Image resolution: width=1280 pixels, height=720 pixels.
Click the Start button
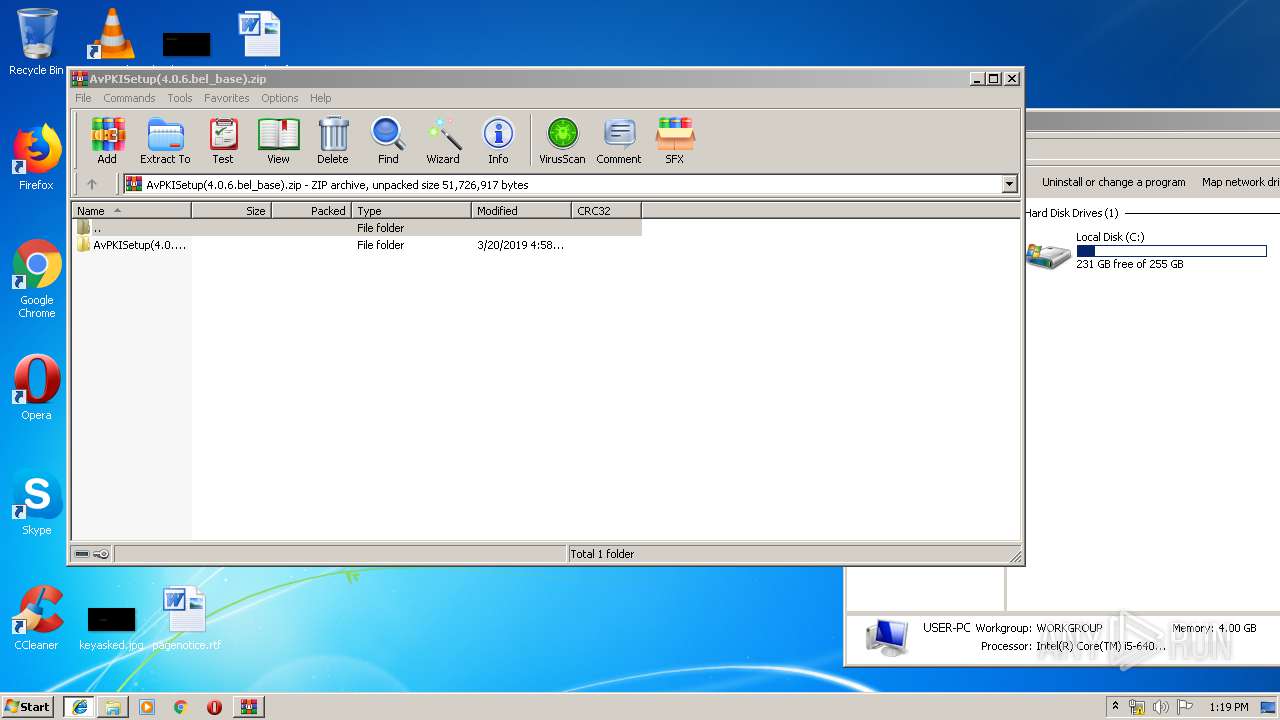point(28,706)
